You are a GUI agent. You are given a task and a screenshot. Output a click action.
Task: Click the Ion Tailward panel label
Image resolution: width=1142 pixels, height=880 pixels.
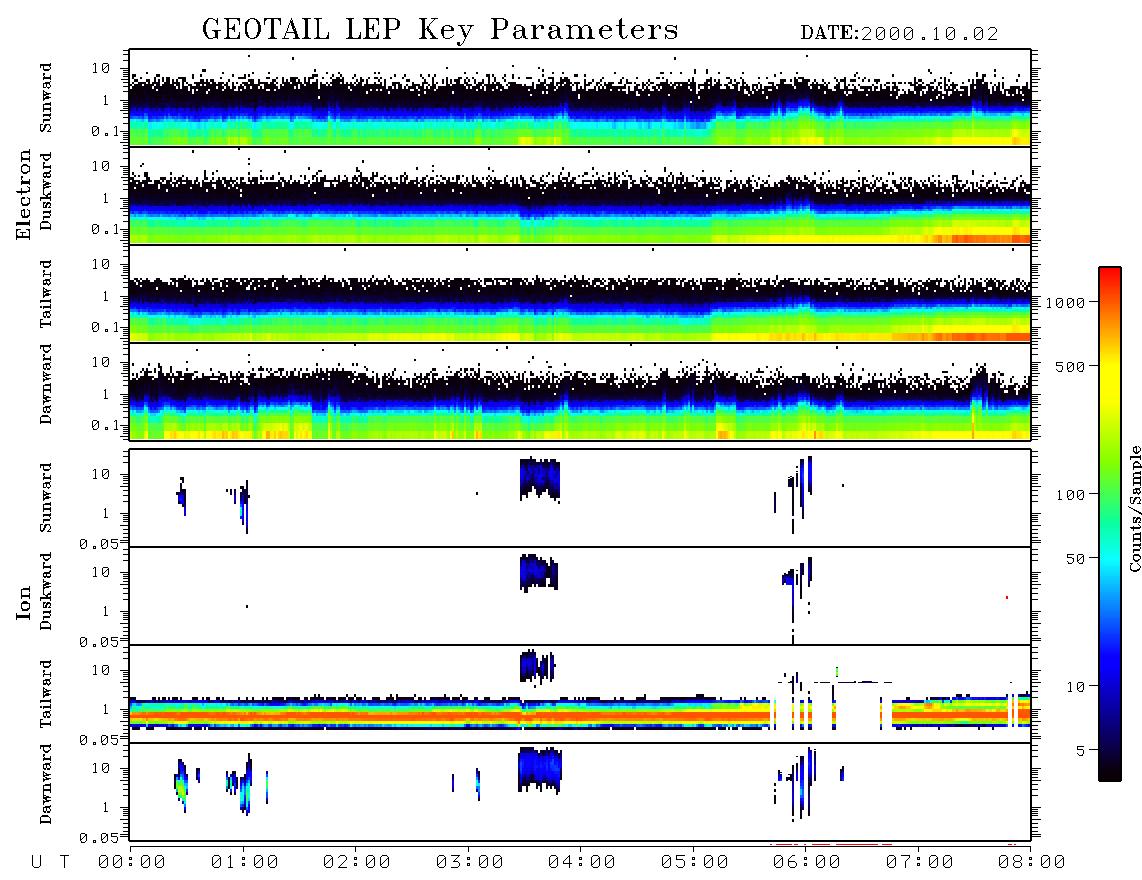click(46, 694)
